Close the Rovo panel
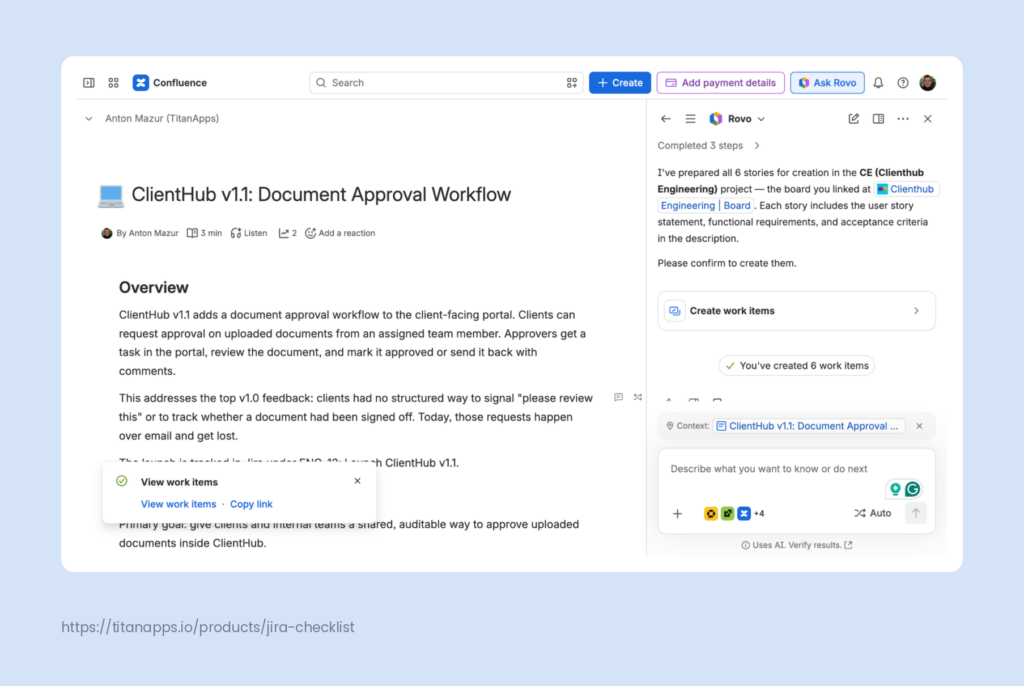Viewport: 1024px width, 686px height. [x=927, y=119]
